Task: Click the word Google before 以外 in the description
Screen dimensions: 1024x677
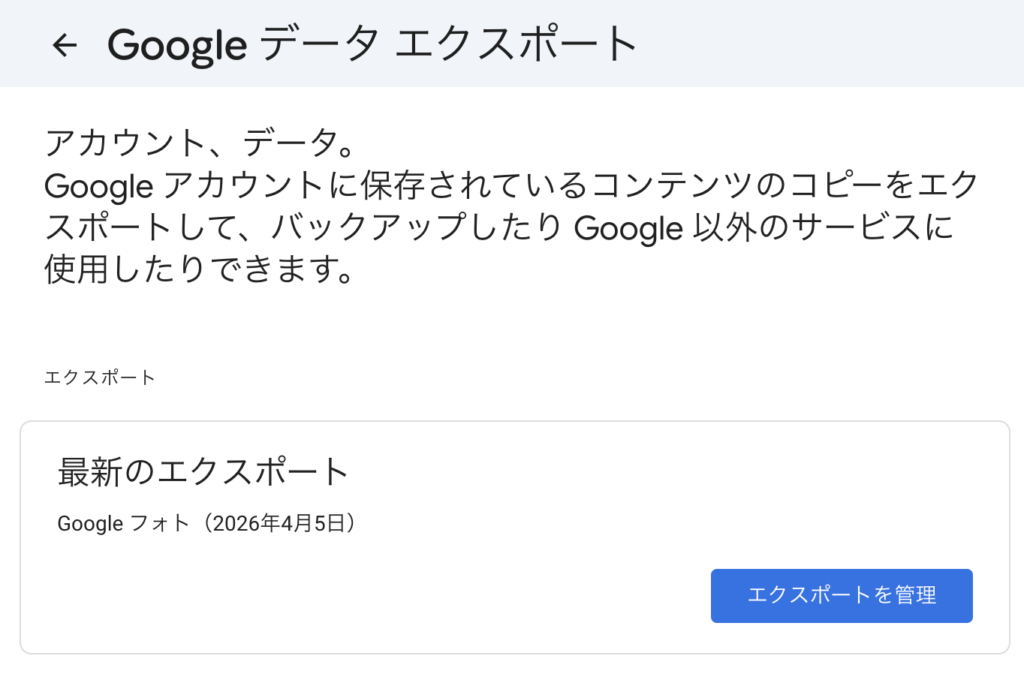Action: coord(628,229)
